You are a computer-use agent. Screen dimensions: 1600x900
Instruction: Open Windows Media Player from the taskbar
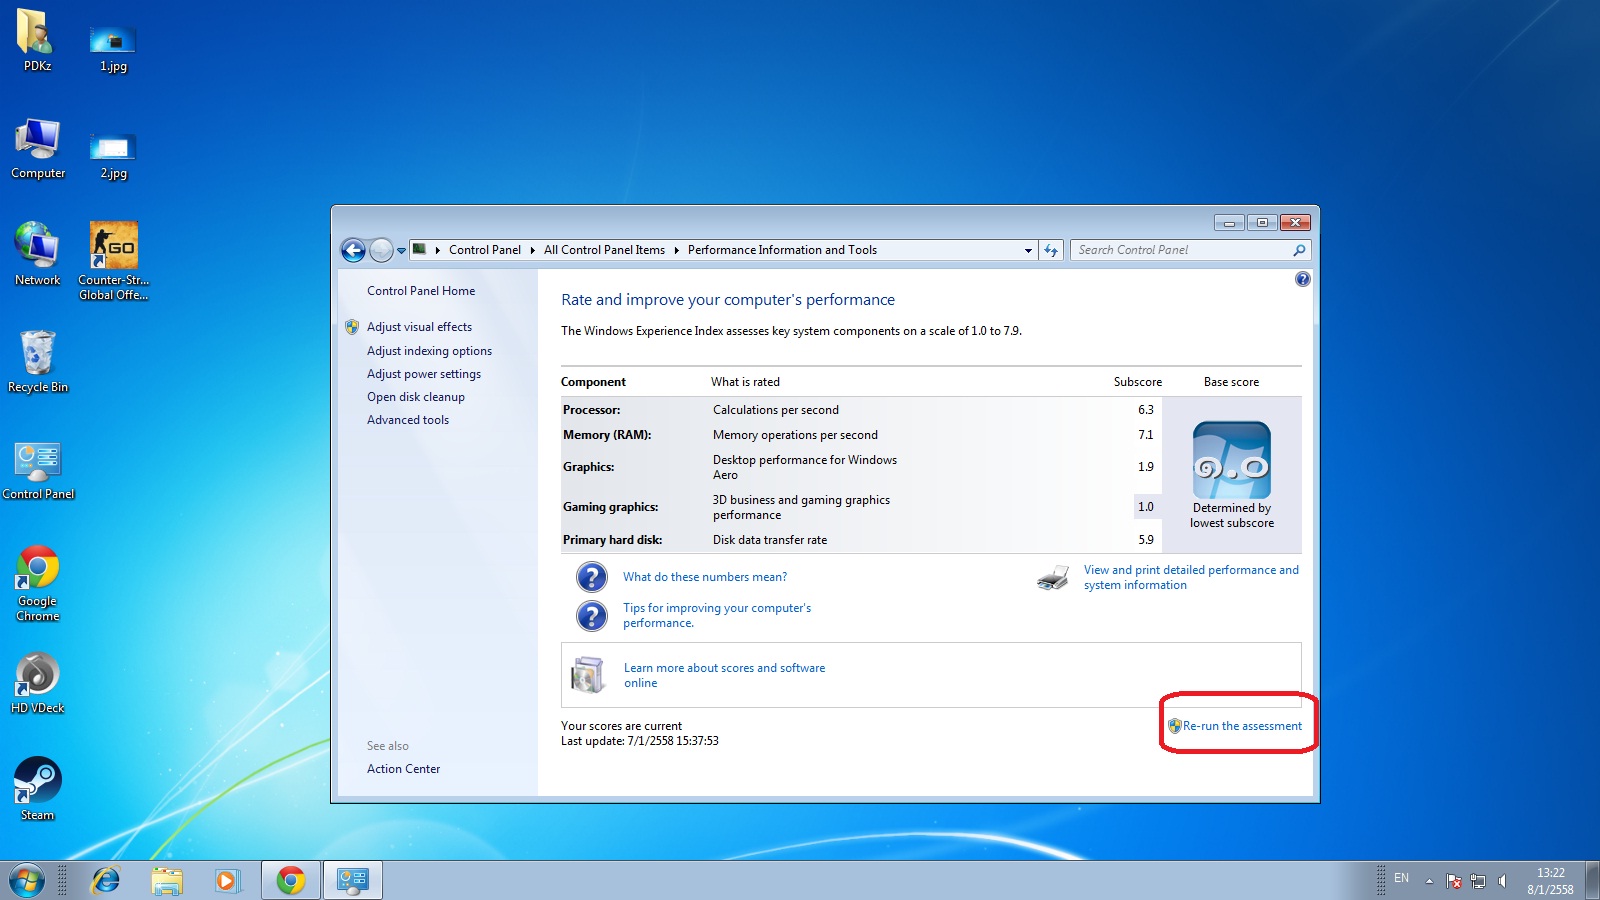click(x=228, y=881)
